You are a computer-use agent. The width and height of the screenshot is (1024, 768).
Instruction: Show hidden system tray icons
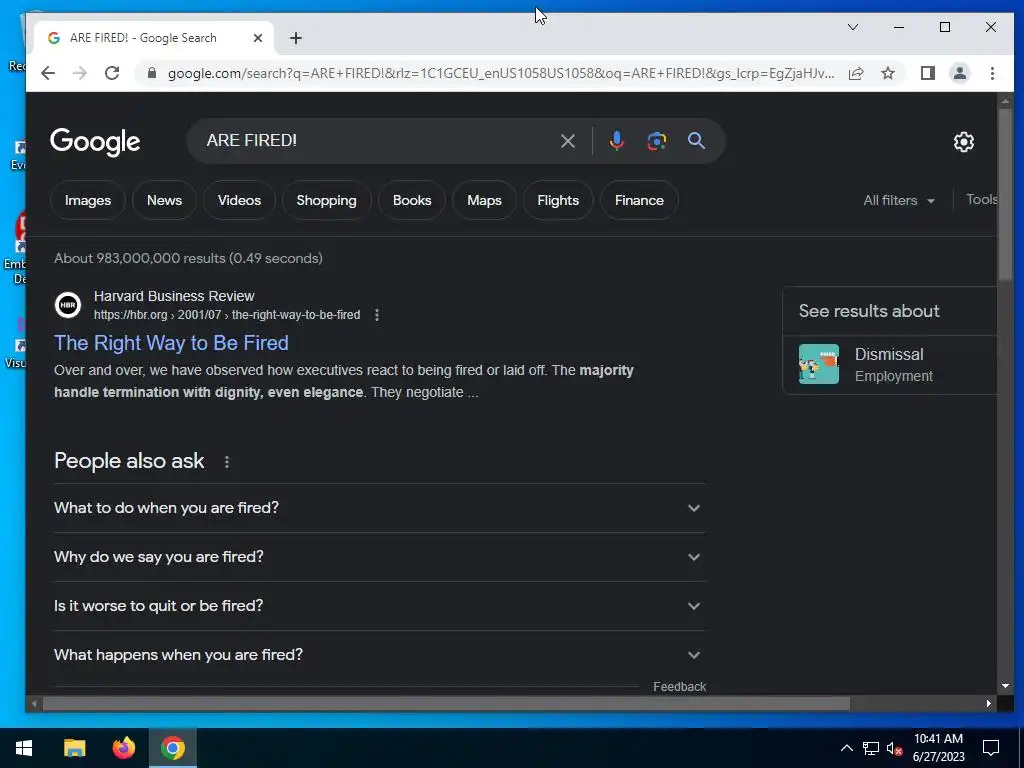point(846,748)
